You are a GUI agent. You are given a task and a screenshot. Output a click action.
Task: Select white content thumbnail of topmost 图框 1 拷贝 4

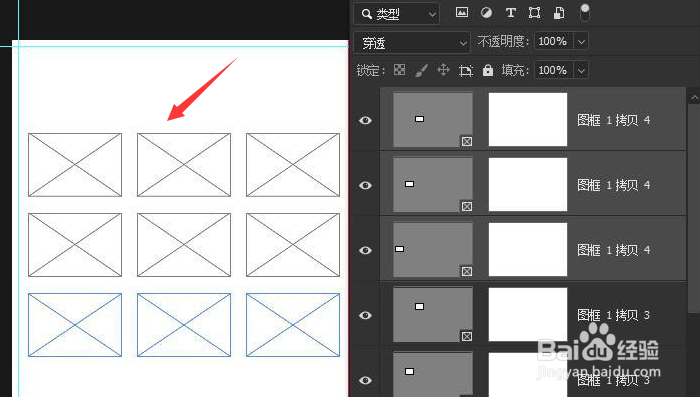pyautogui.click(x=528, y=119)
